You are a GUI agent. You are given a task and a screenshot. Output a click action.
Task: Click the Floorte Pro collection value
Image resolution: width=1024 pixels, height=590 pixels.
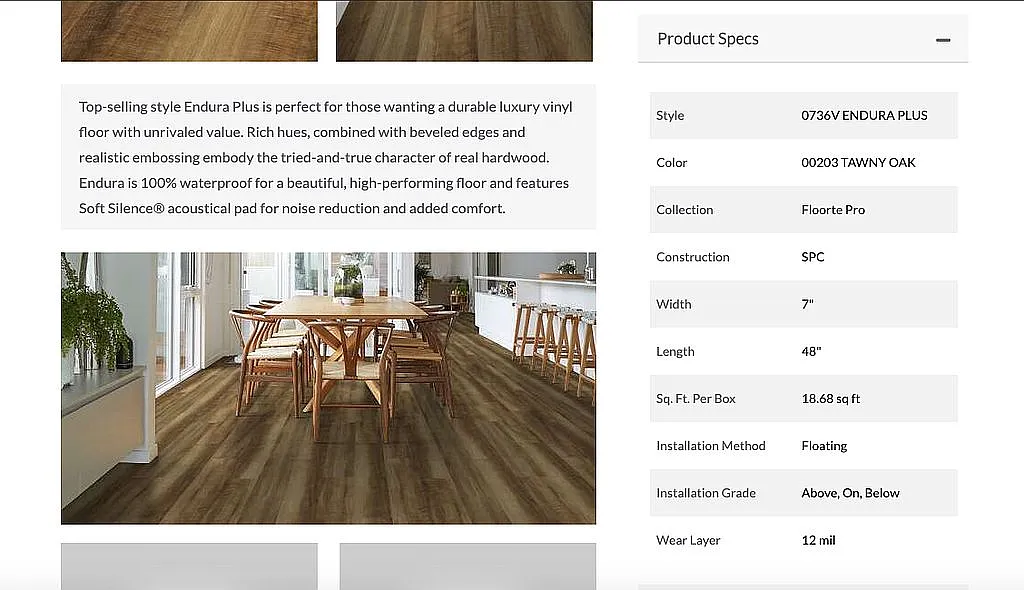click(833, 210)
